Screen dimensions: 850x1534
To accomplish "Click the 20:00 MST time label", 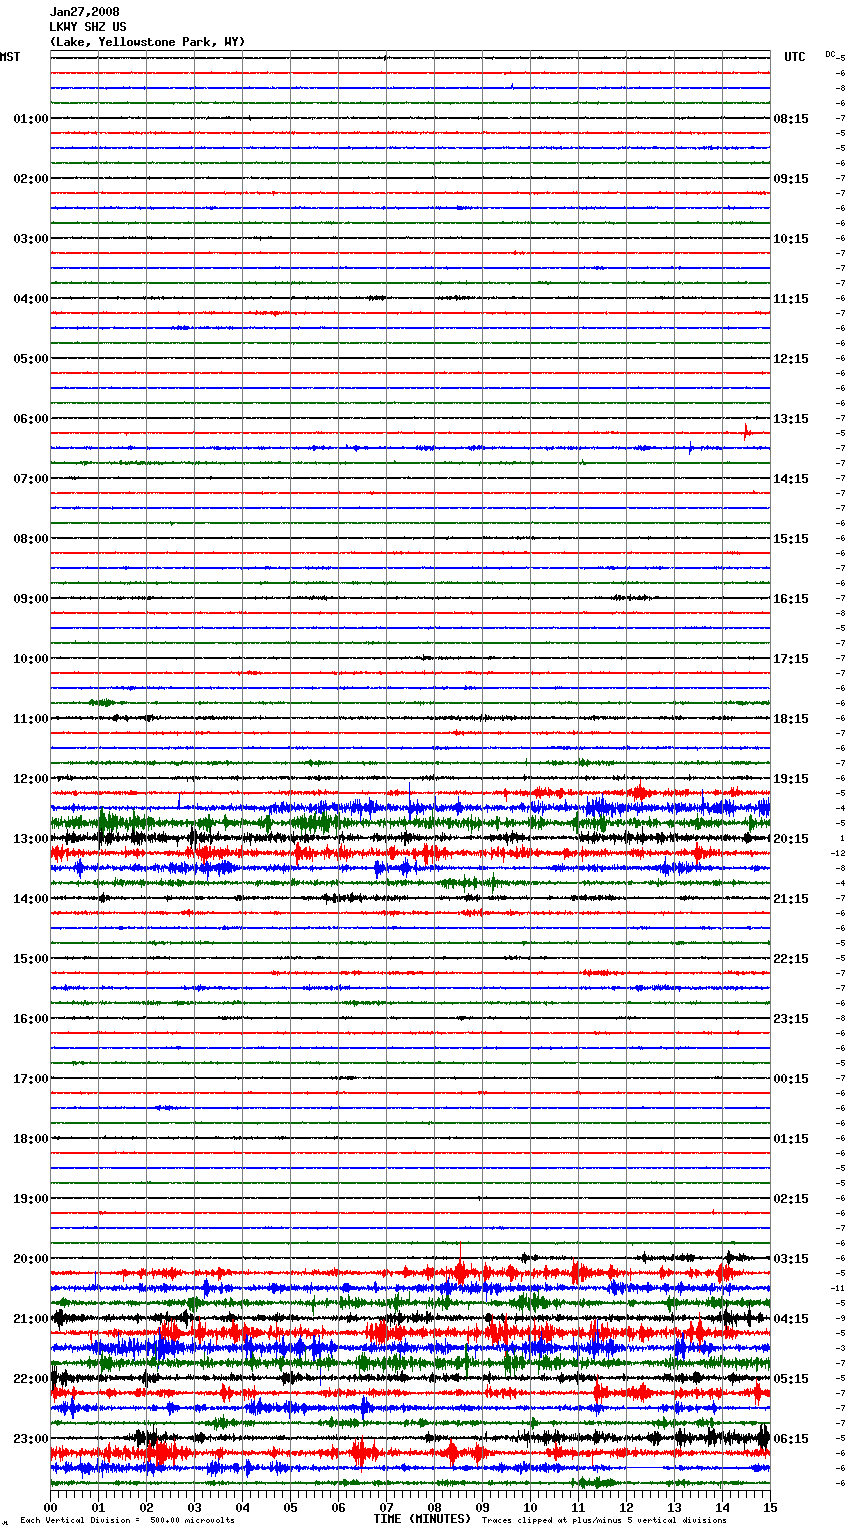I will 31,1259.
